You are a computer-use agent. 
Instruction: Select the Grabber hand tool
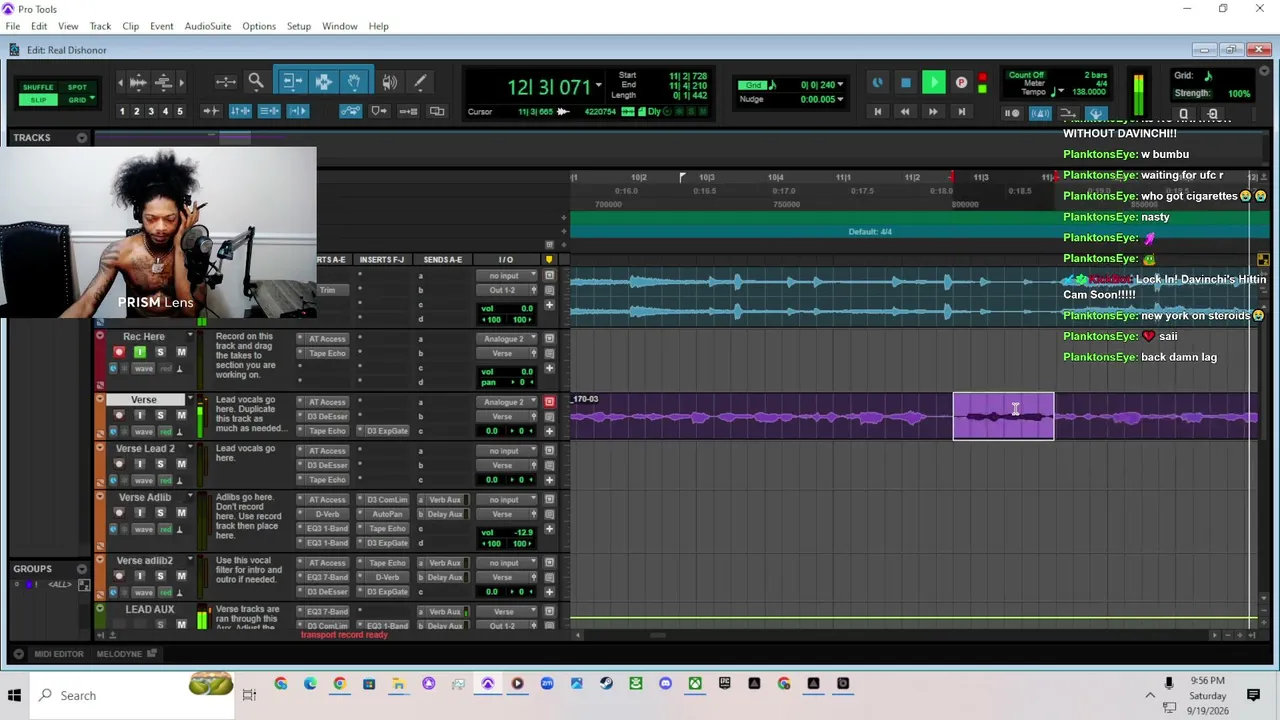[x=354, y=82]
